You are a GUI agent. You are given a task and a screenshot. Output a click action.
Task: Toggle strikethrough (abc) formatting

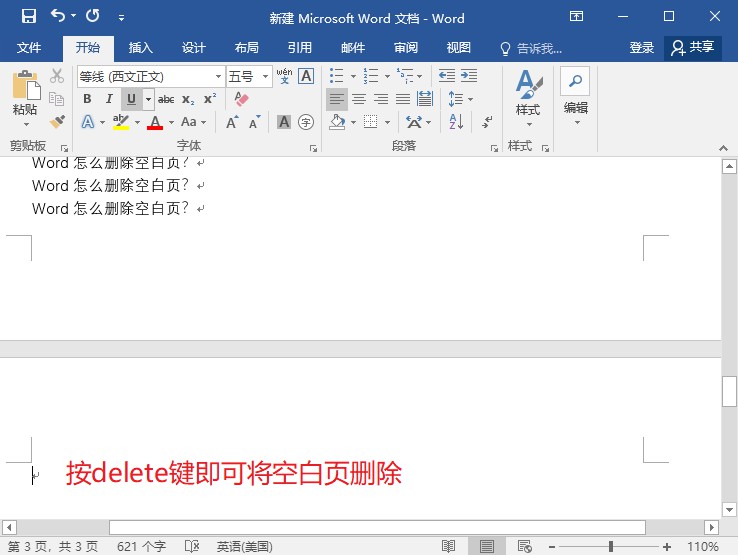166,99
